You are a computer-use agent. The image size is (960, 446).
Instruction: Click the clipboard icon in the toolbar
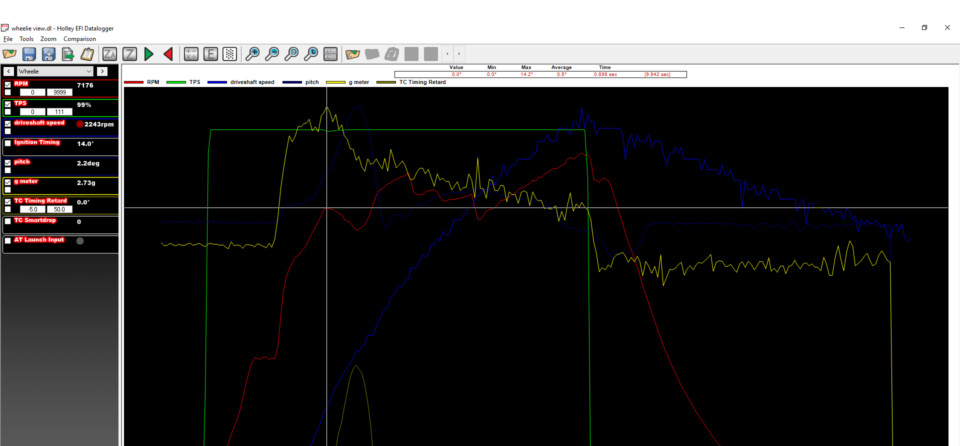tap(88, 54)
